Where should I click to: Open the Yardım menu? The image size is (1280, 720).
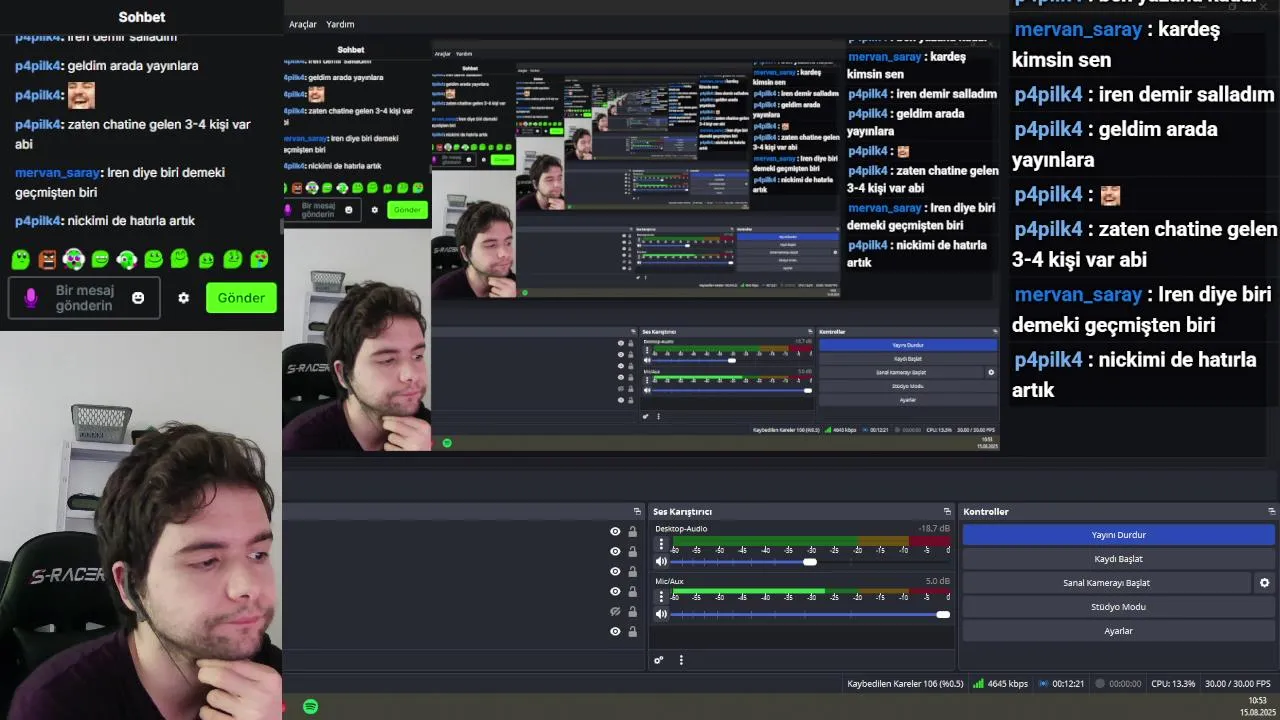340,24
